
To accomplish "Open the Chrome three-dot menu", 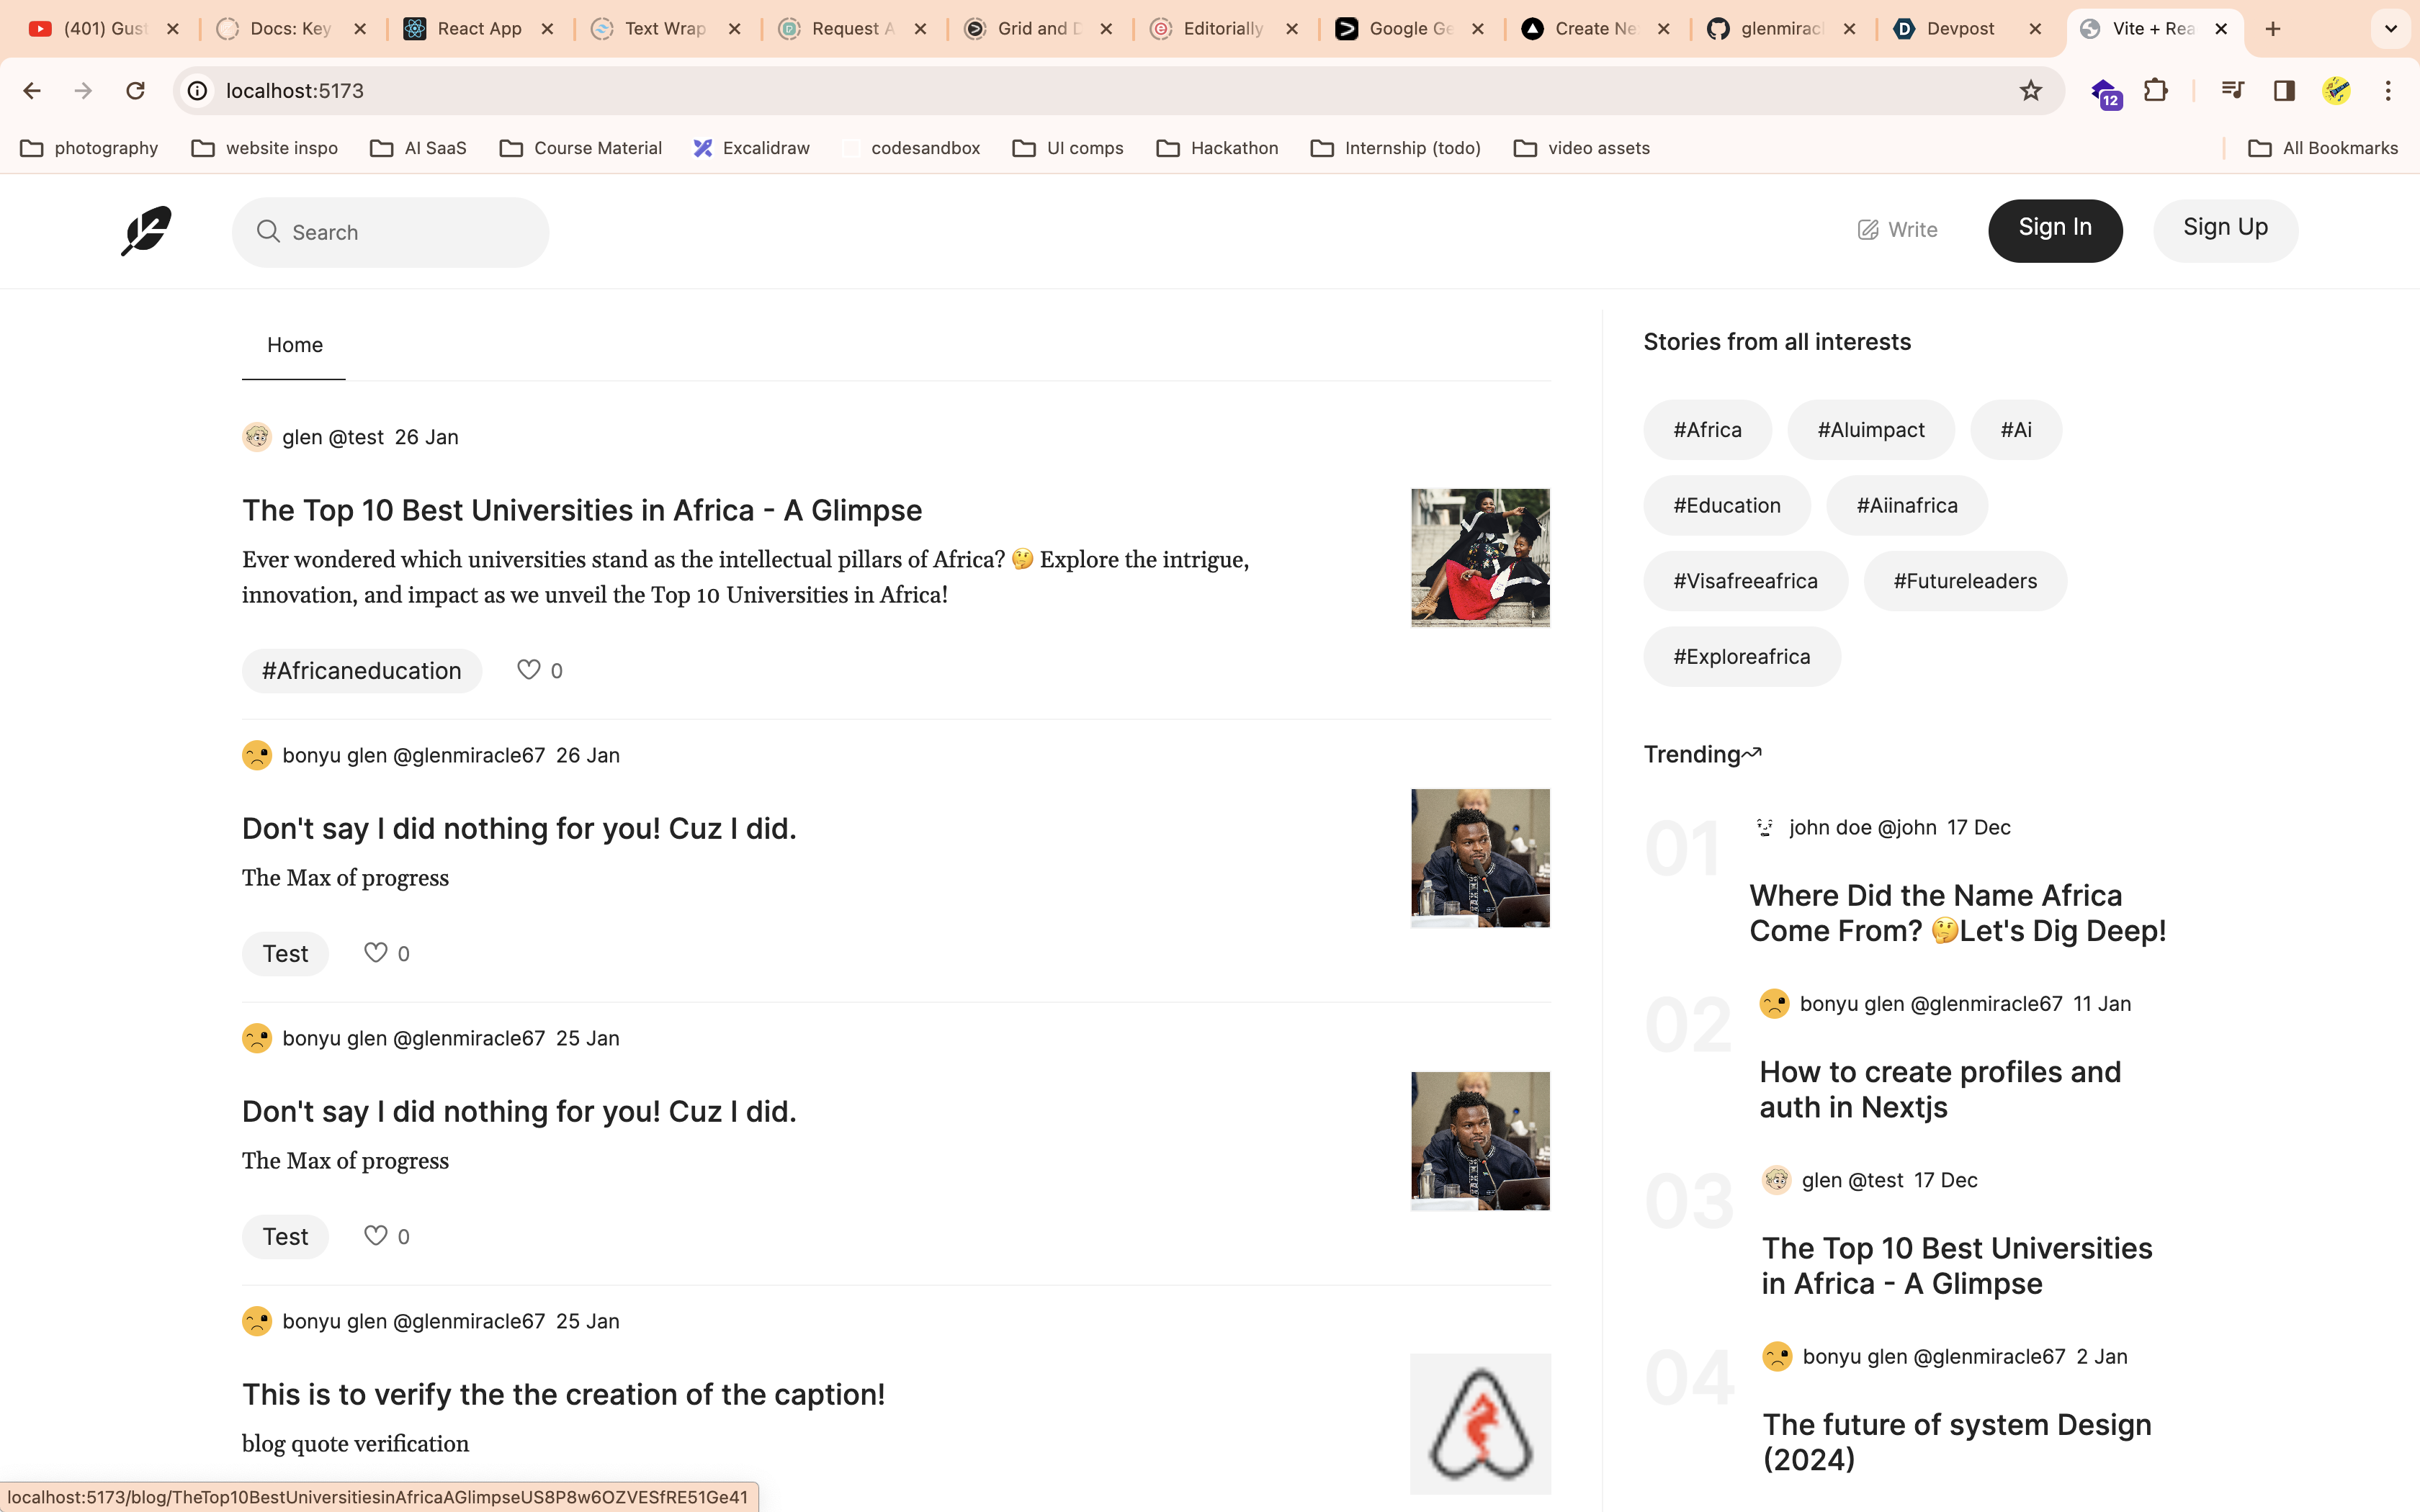I will 2389,90.
